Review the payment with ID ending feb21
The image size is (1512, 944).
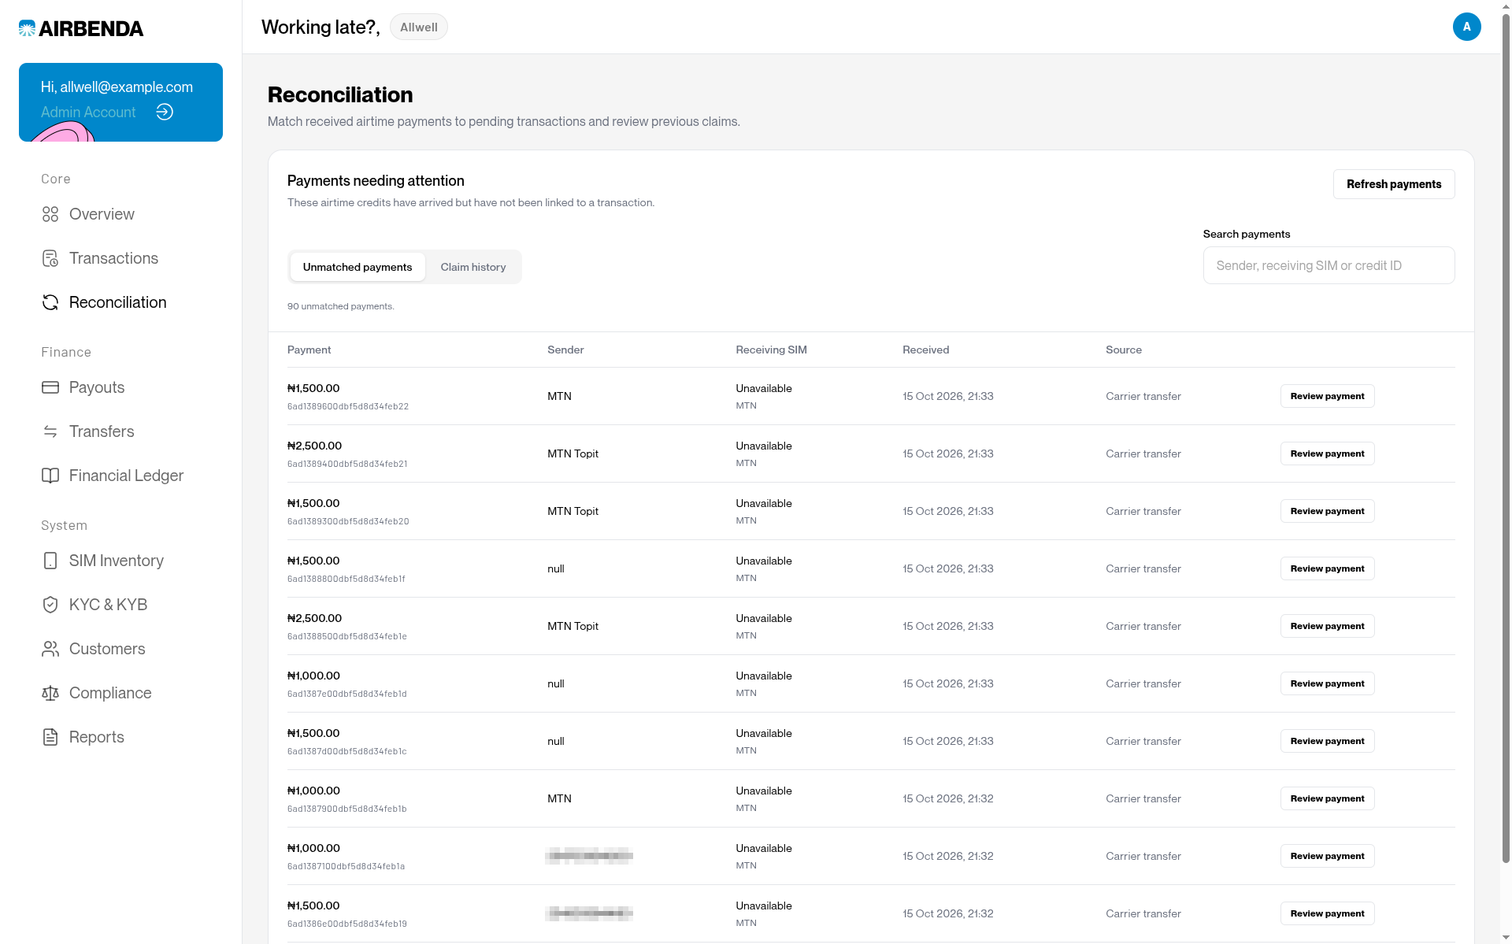coord(1327,453)
